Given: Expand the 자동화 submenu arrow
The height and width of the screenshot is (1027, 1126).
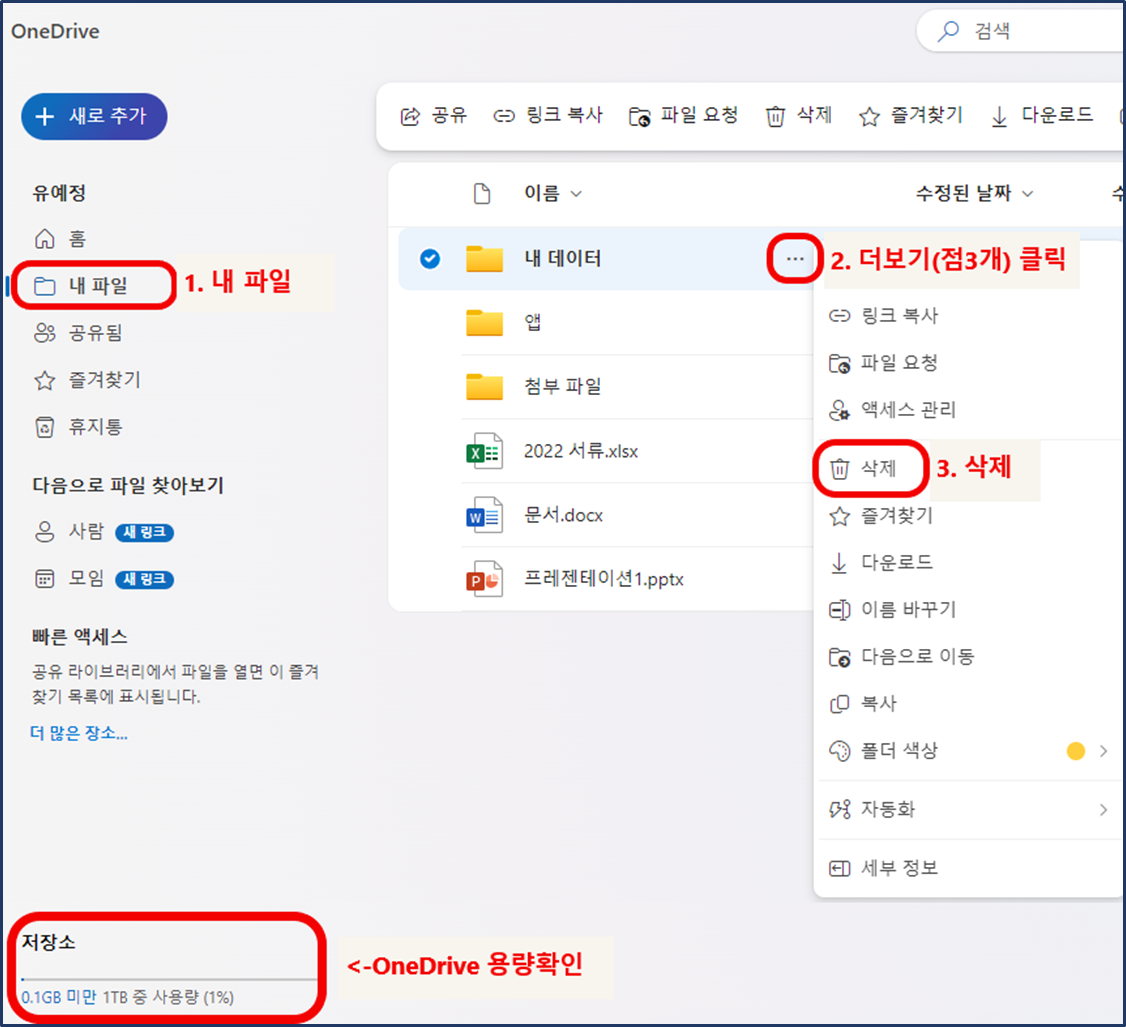Looking at the screenshot, I should tap(1104, 810).
